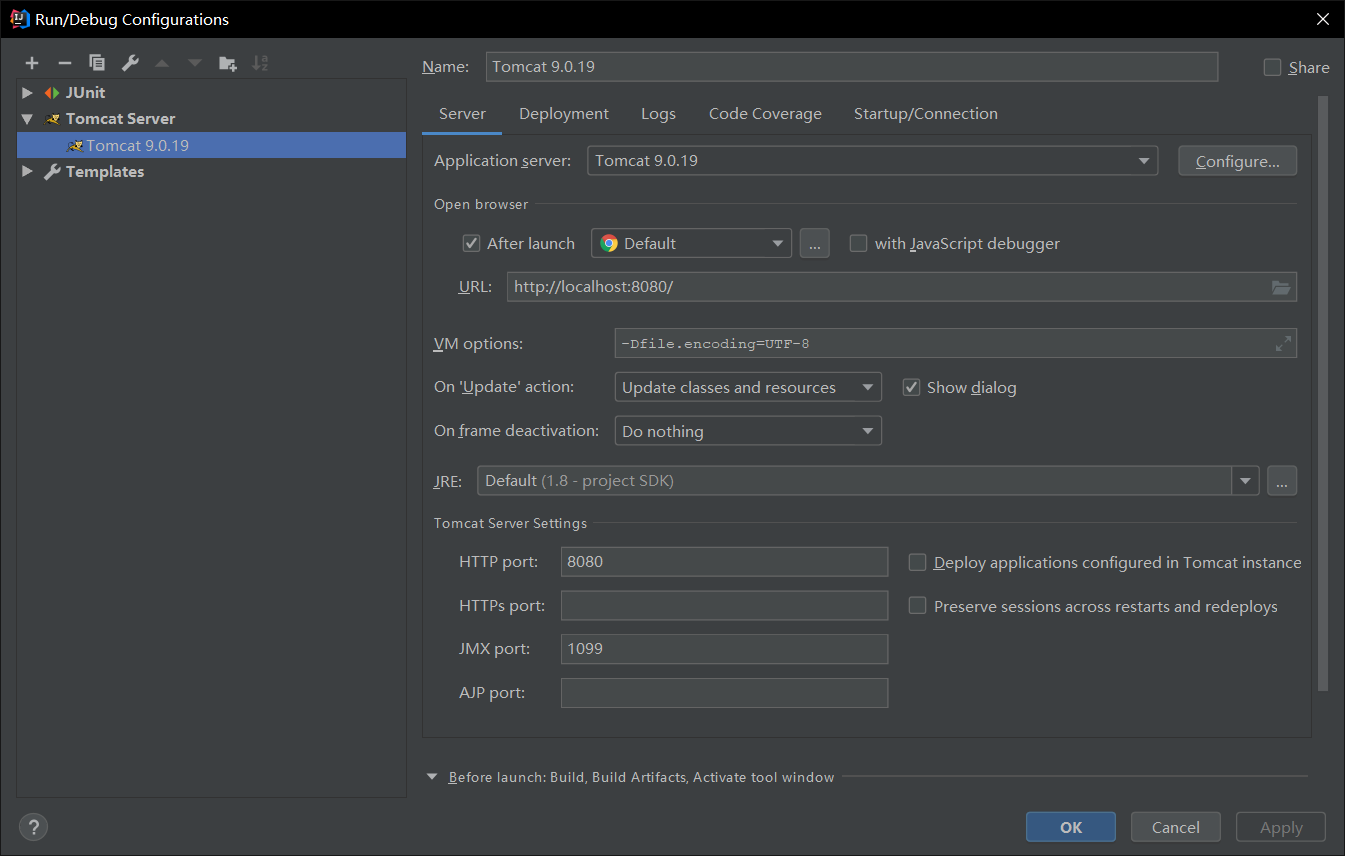Expand the VM options field editor
Image resolution: width=1345 pixels, height=856 pixels.
pos(1283,343)
